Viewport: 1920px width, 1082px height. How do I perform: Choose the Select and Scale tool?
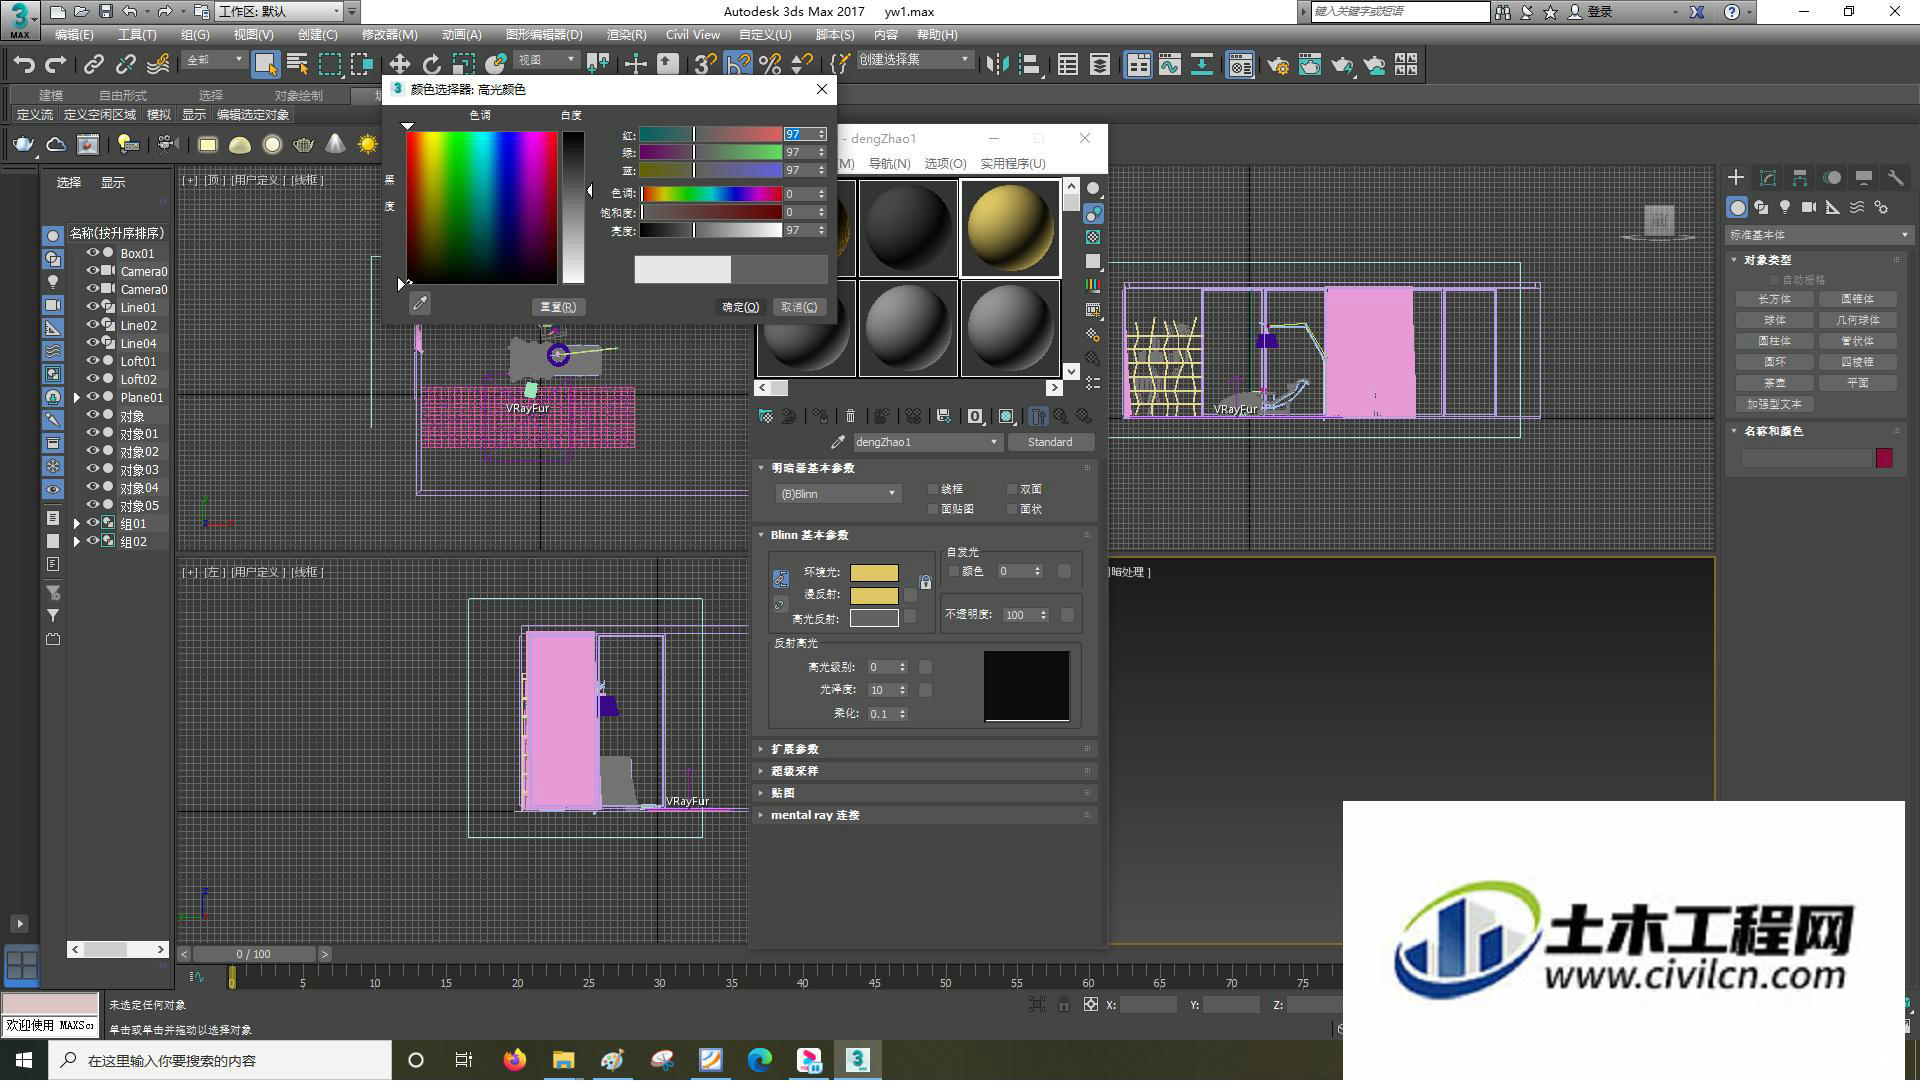(463, 64)
